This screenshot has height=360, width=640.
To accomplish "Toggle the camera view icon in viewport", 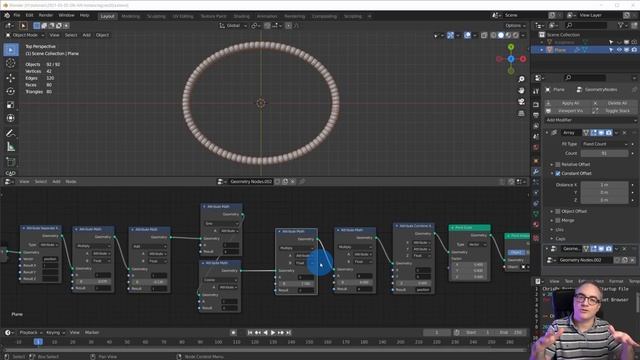I will click(x=521, y=102).
